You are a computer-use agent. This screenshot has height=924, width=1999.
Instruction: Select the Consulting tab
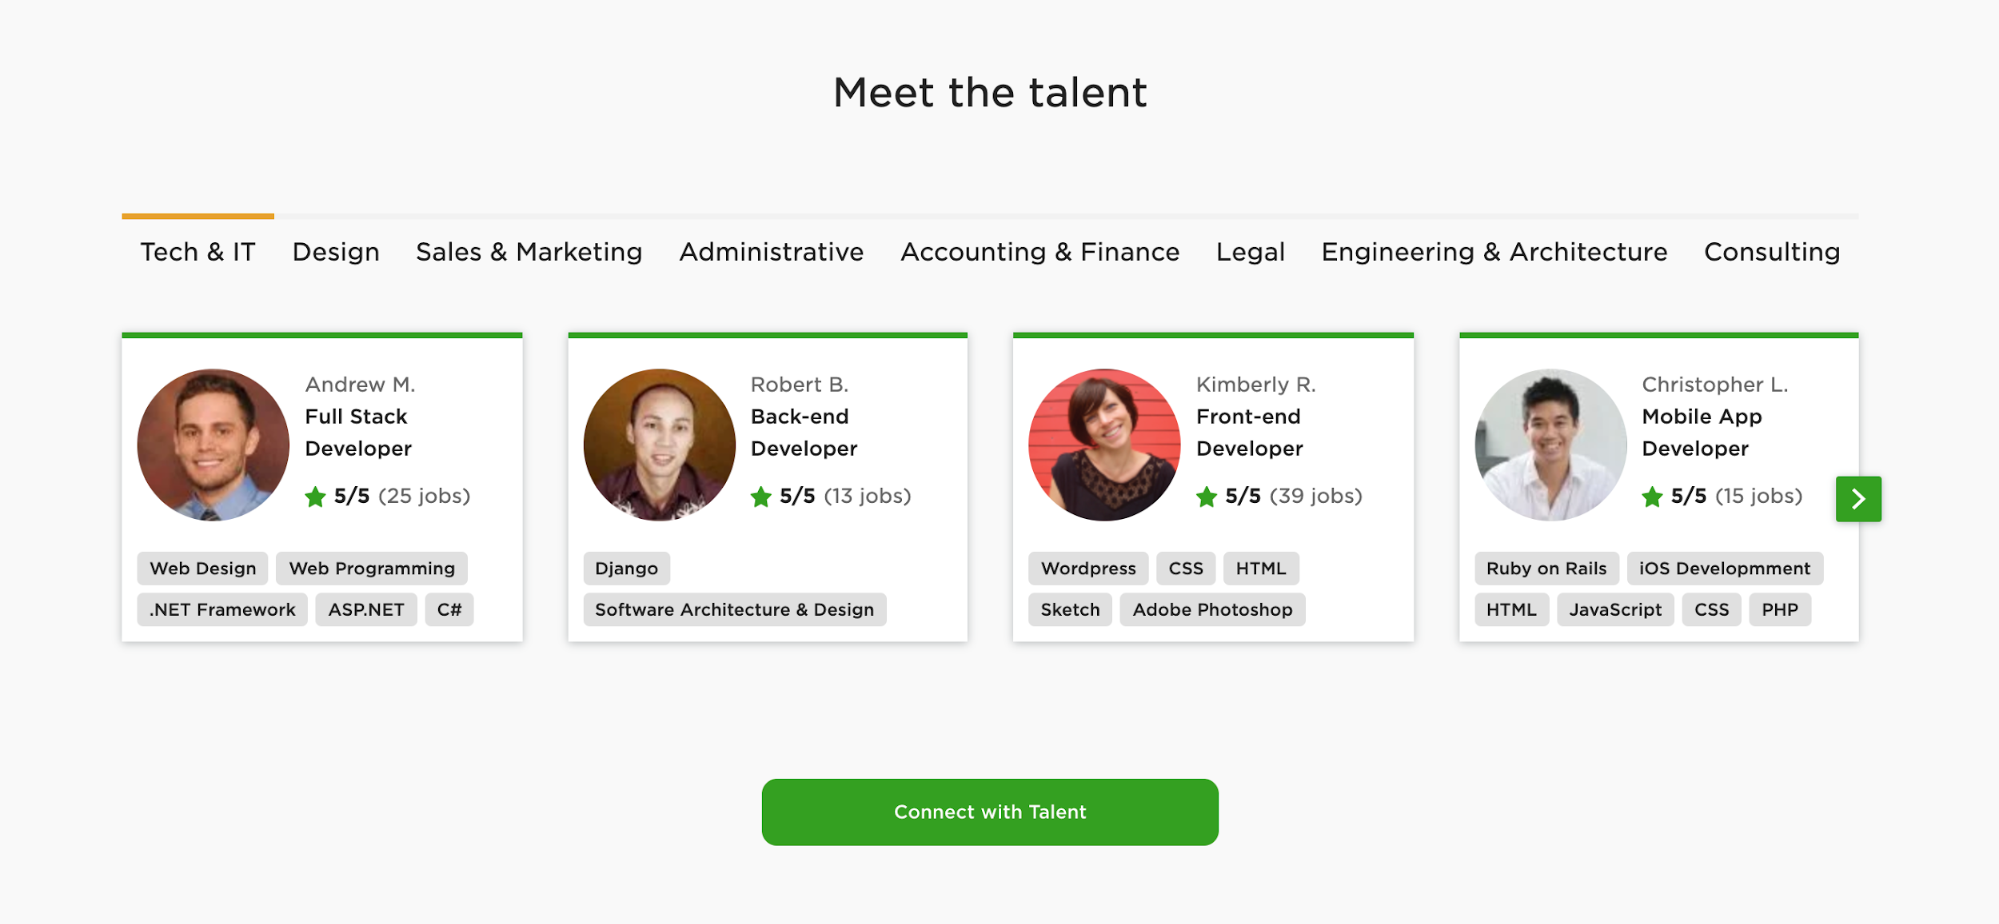1771,252
